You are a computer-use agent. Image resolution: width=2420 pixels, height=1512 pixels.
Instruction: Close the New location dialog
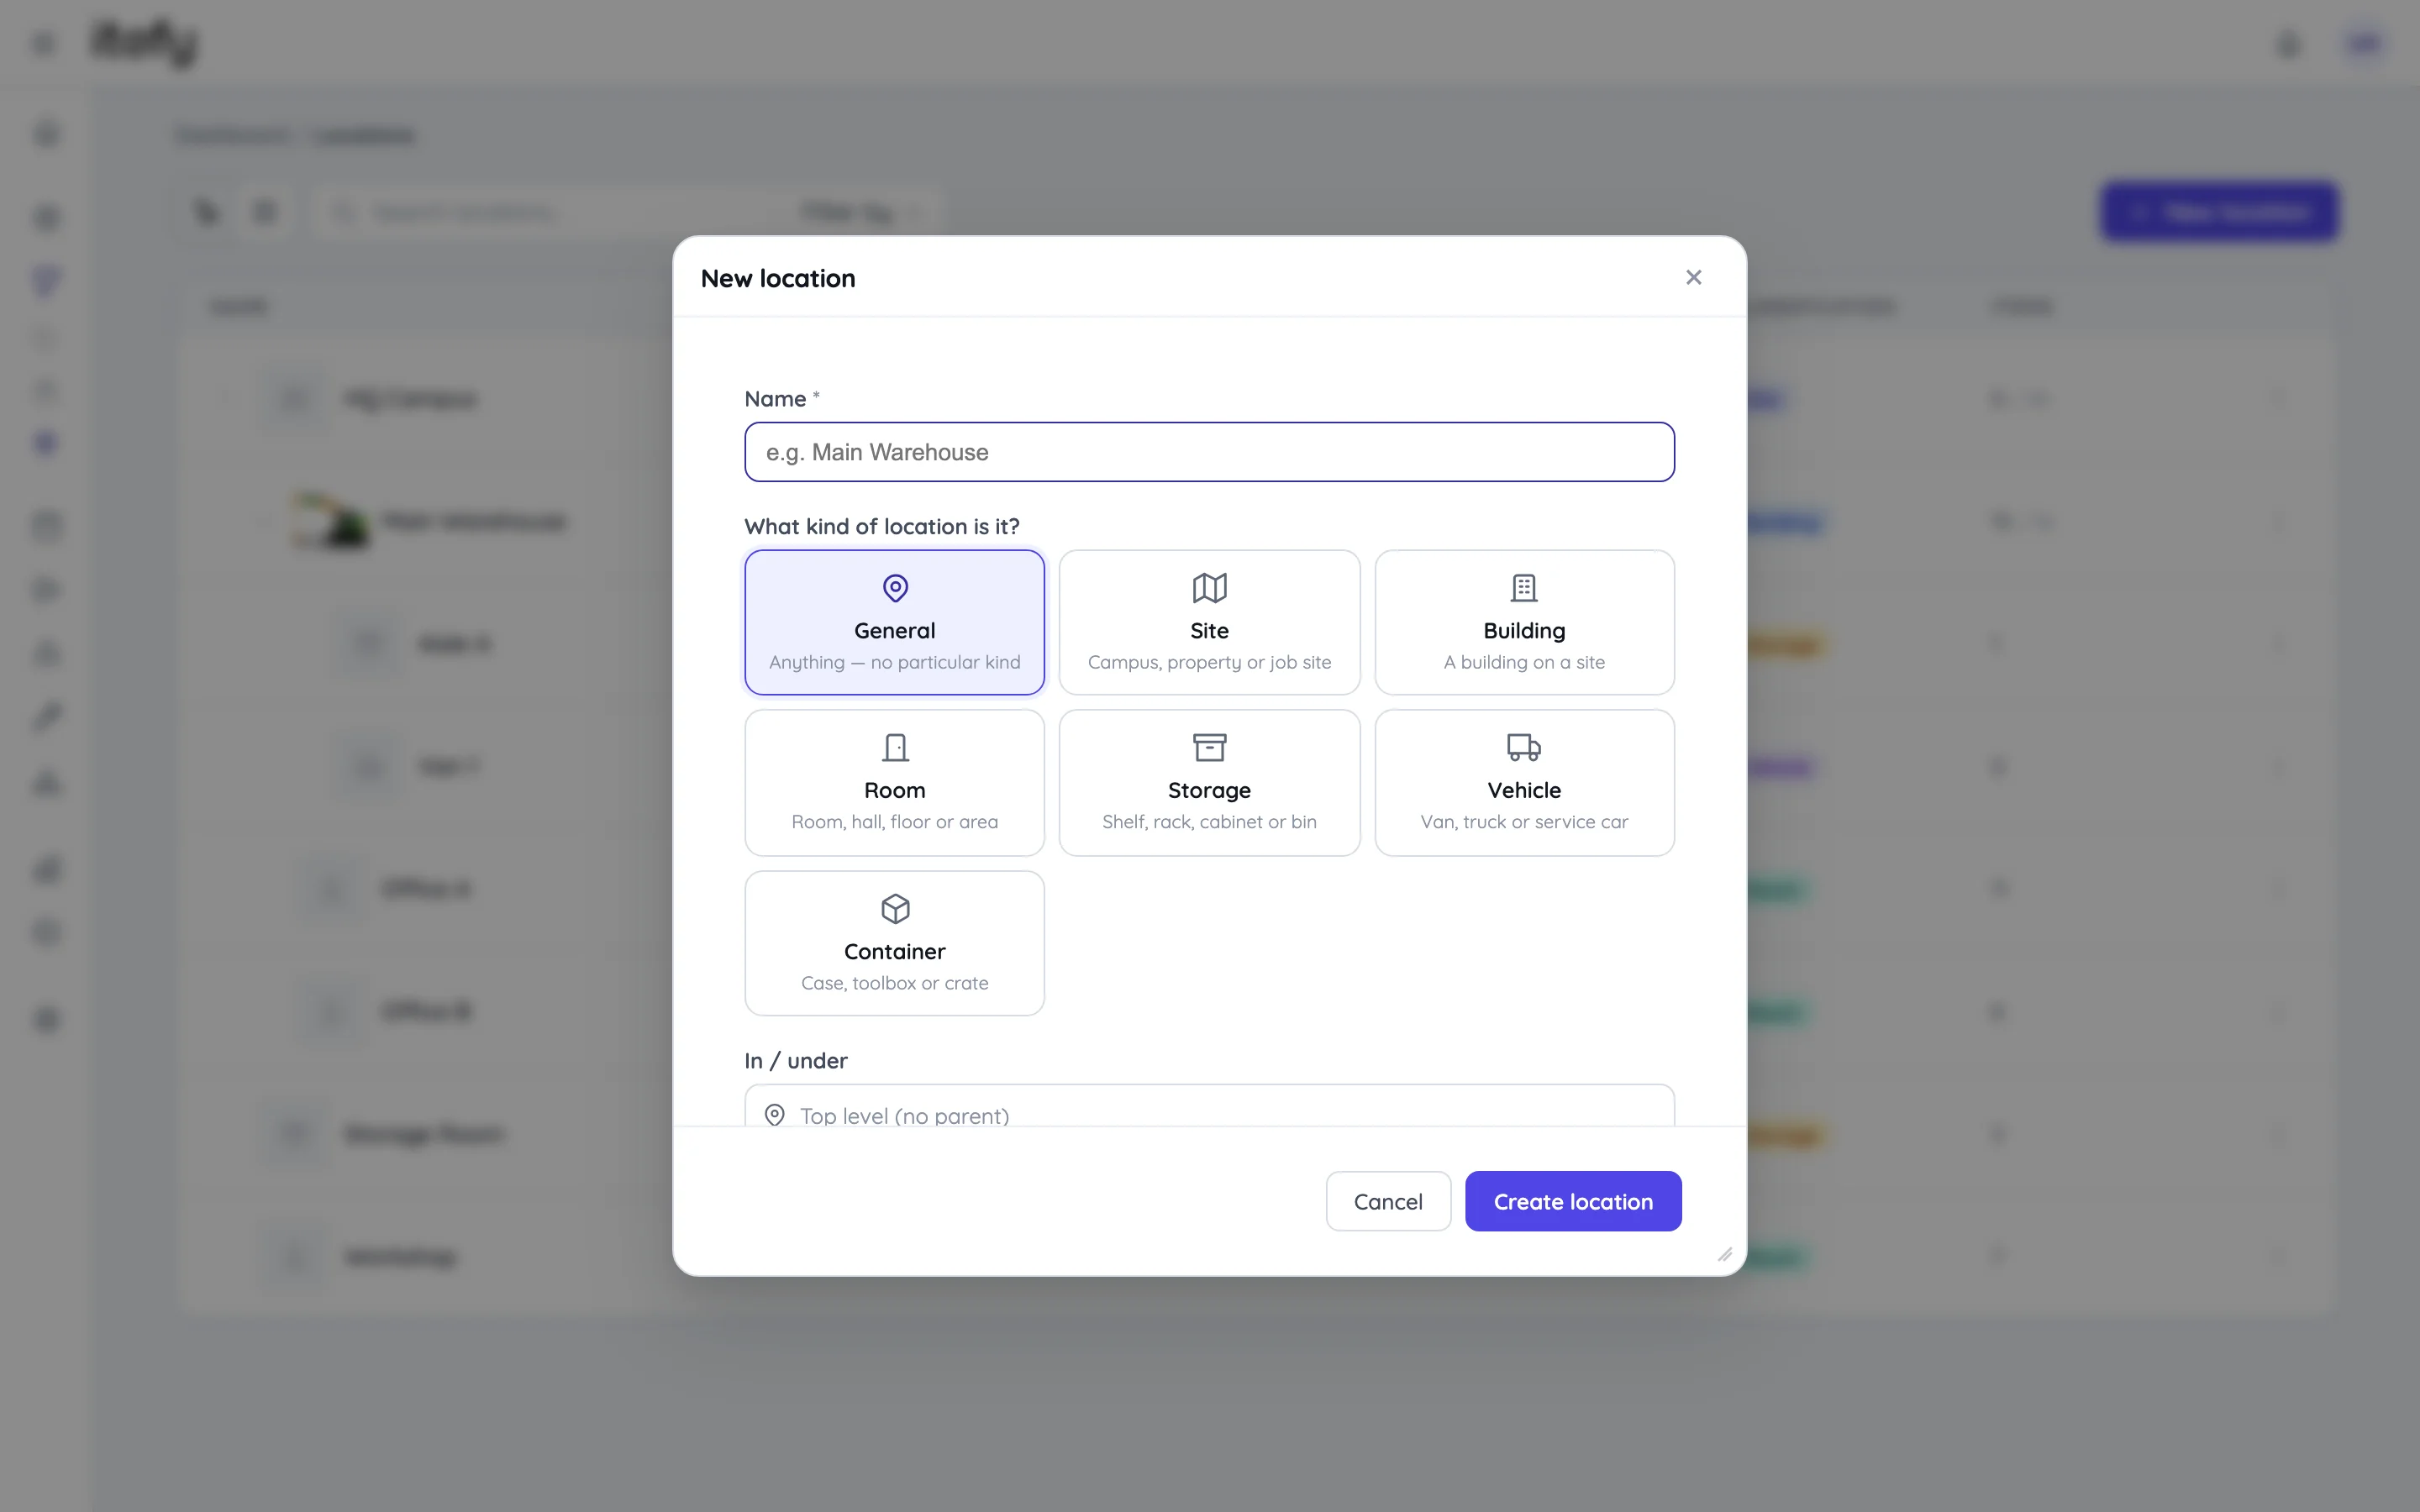pos(1693,278)
